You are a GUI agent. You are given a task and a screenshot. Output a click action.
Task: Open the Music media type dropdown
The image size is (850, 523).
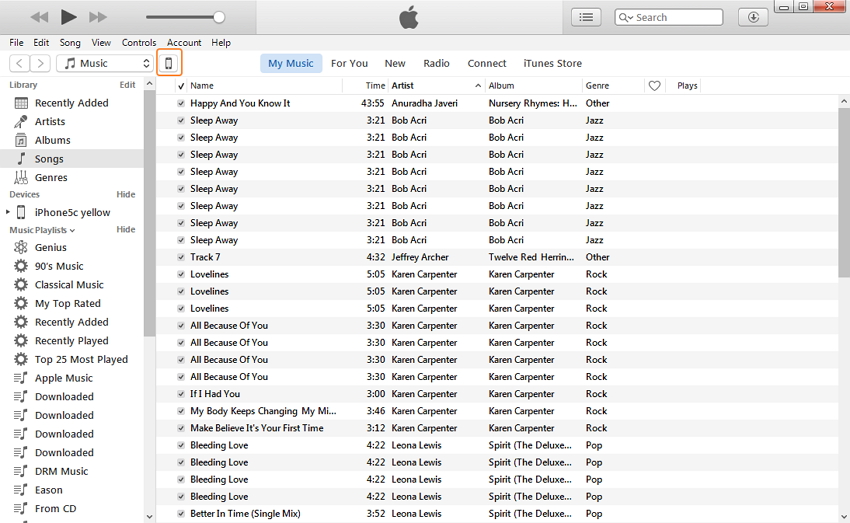pyautogui.click(x=105, y=63)
